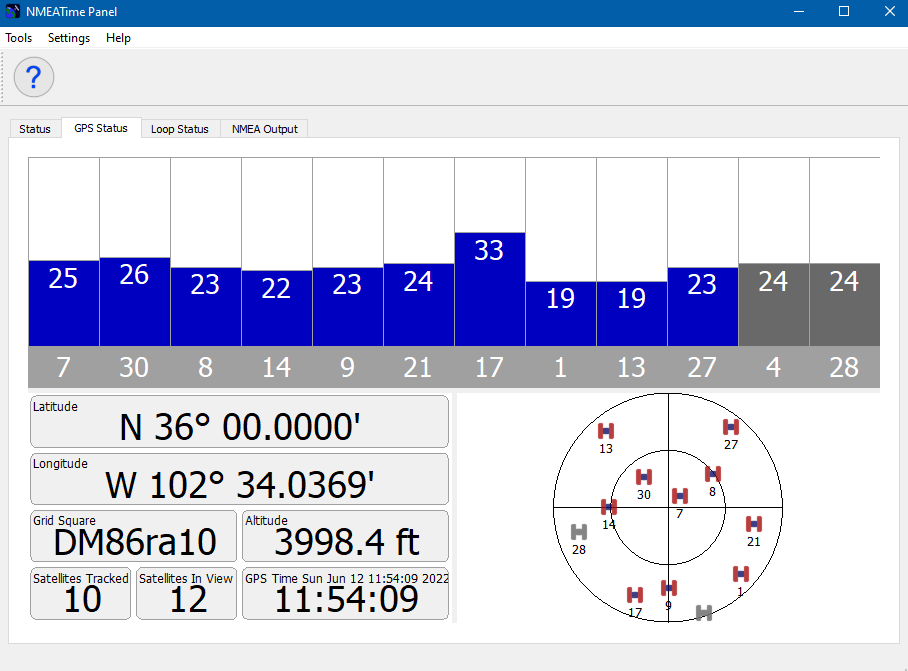This screenshot has width=908, height=671.
Task: Click the GPS Time readout 11:54:09
Action: [346, 599]
